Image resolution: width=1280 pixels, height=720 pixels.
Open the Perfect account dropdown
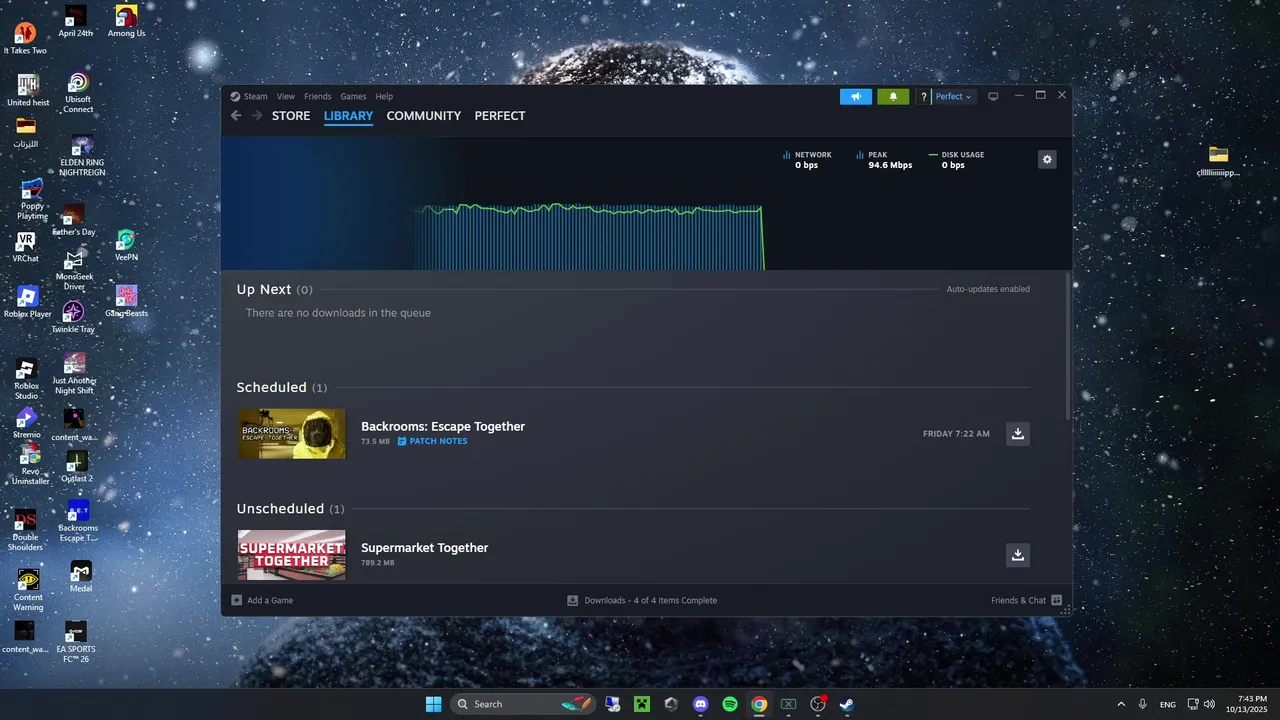pos(953,97)
